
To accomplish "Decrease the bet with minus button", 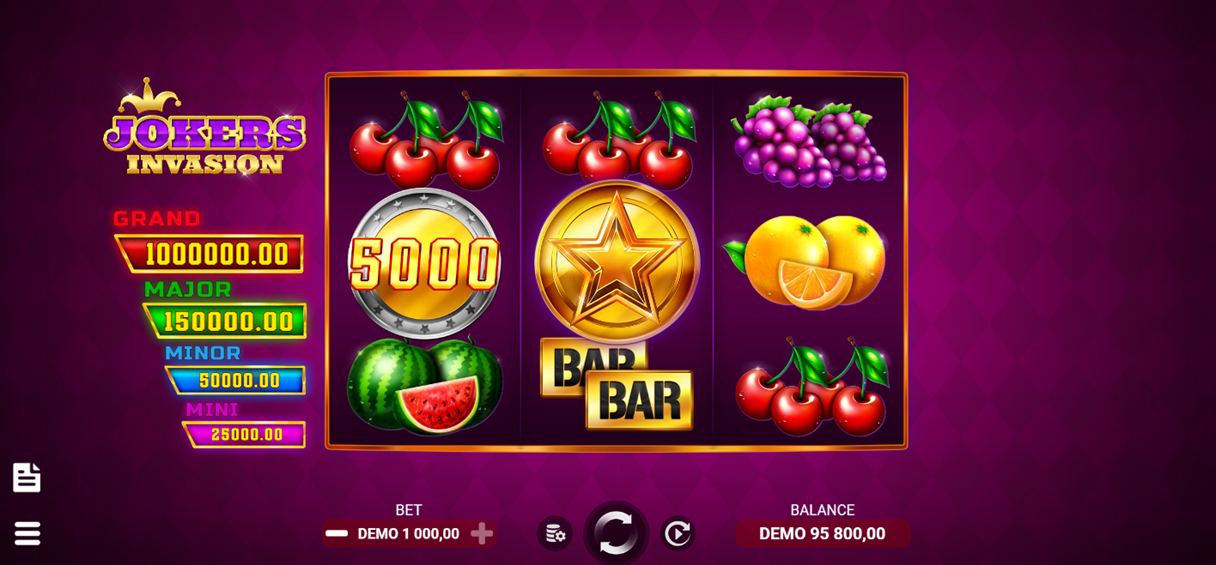I will (337, 533).
